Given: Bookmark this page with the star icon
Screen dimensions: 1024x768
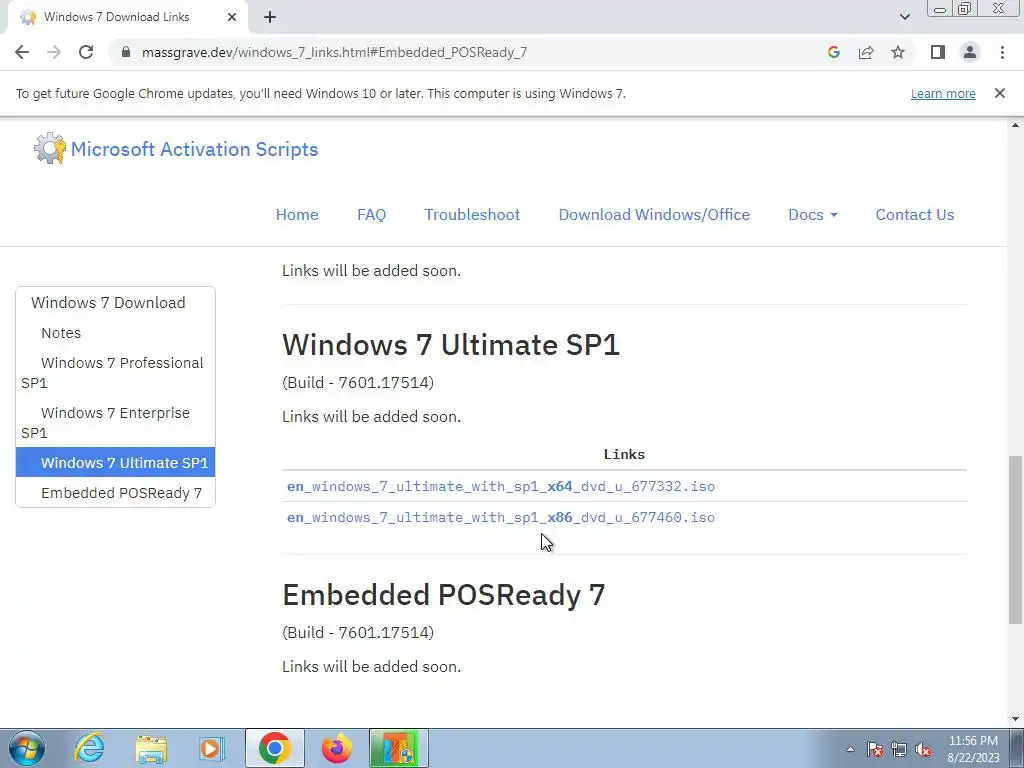Looking at the screenshot, I should click(x=898, y=52).
